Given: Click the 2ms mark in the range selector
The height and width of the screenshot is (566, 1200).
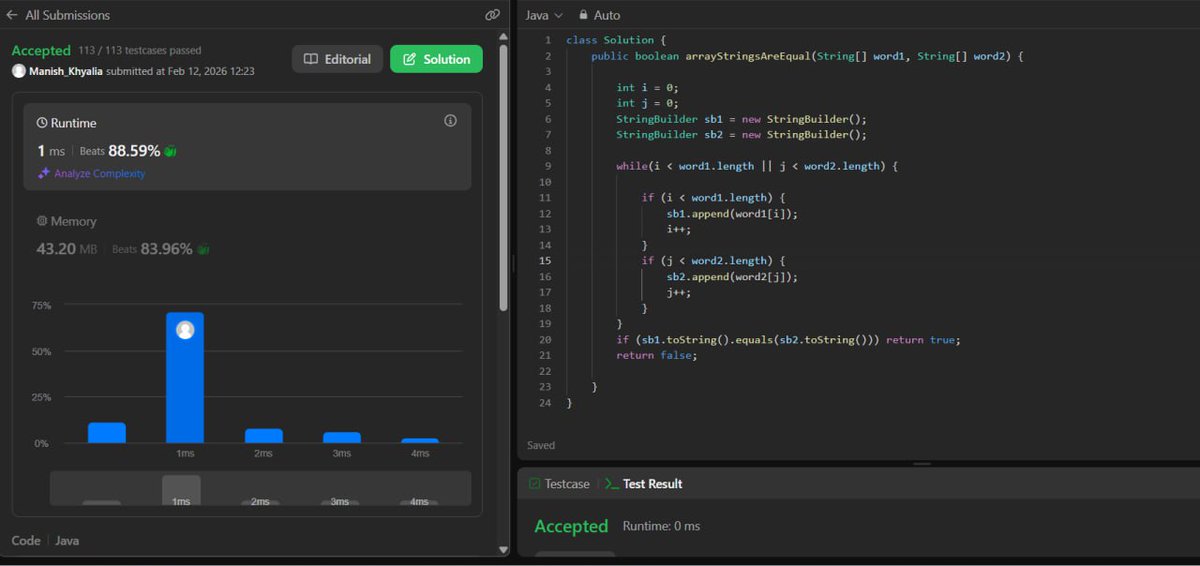Looking at the screenshot, I should click(x=260, y=501).
